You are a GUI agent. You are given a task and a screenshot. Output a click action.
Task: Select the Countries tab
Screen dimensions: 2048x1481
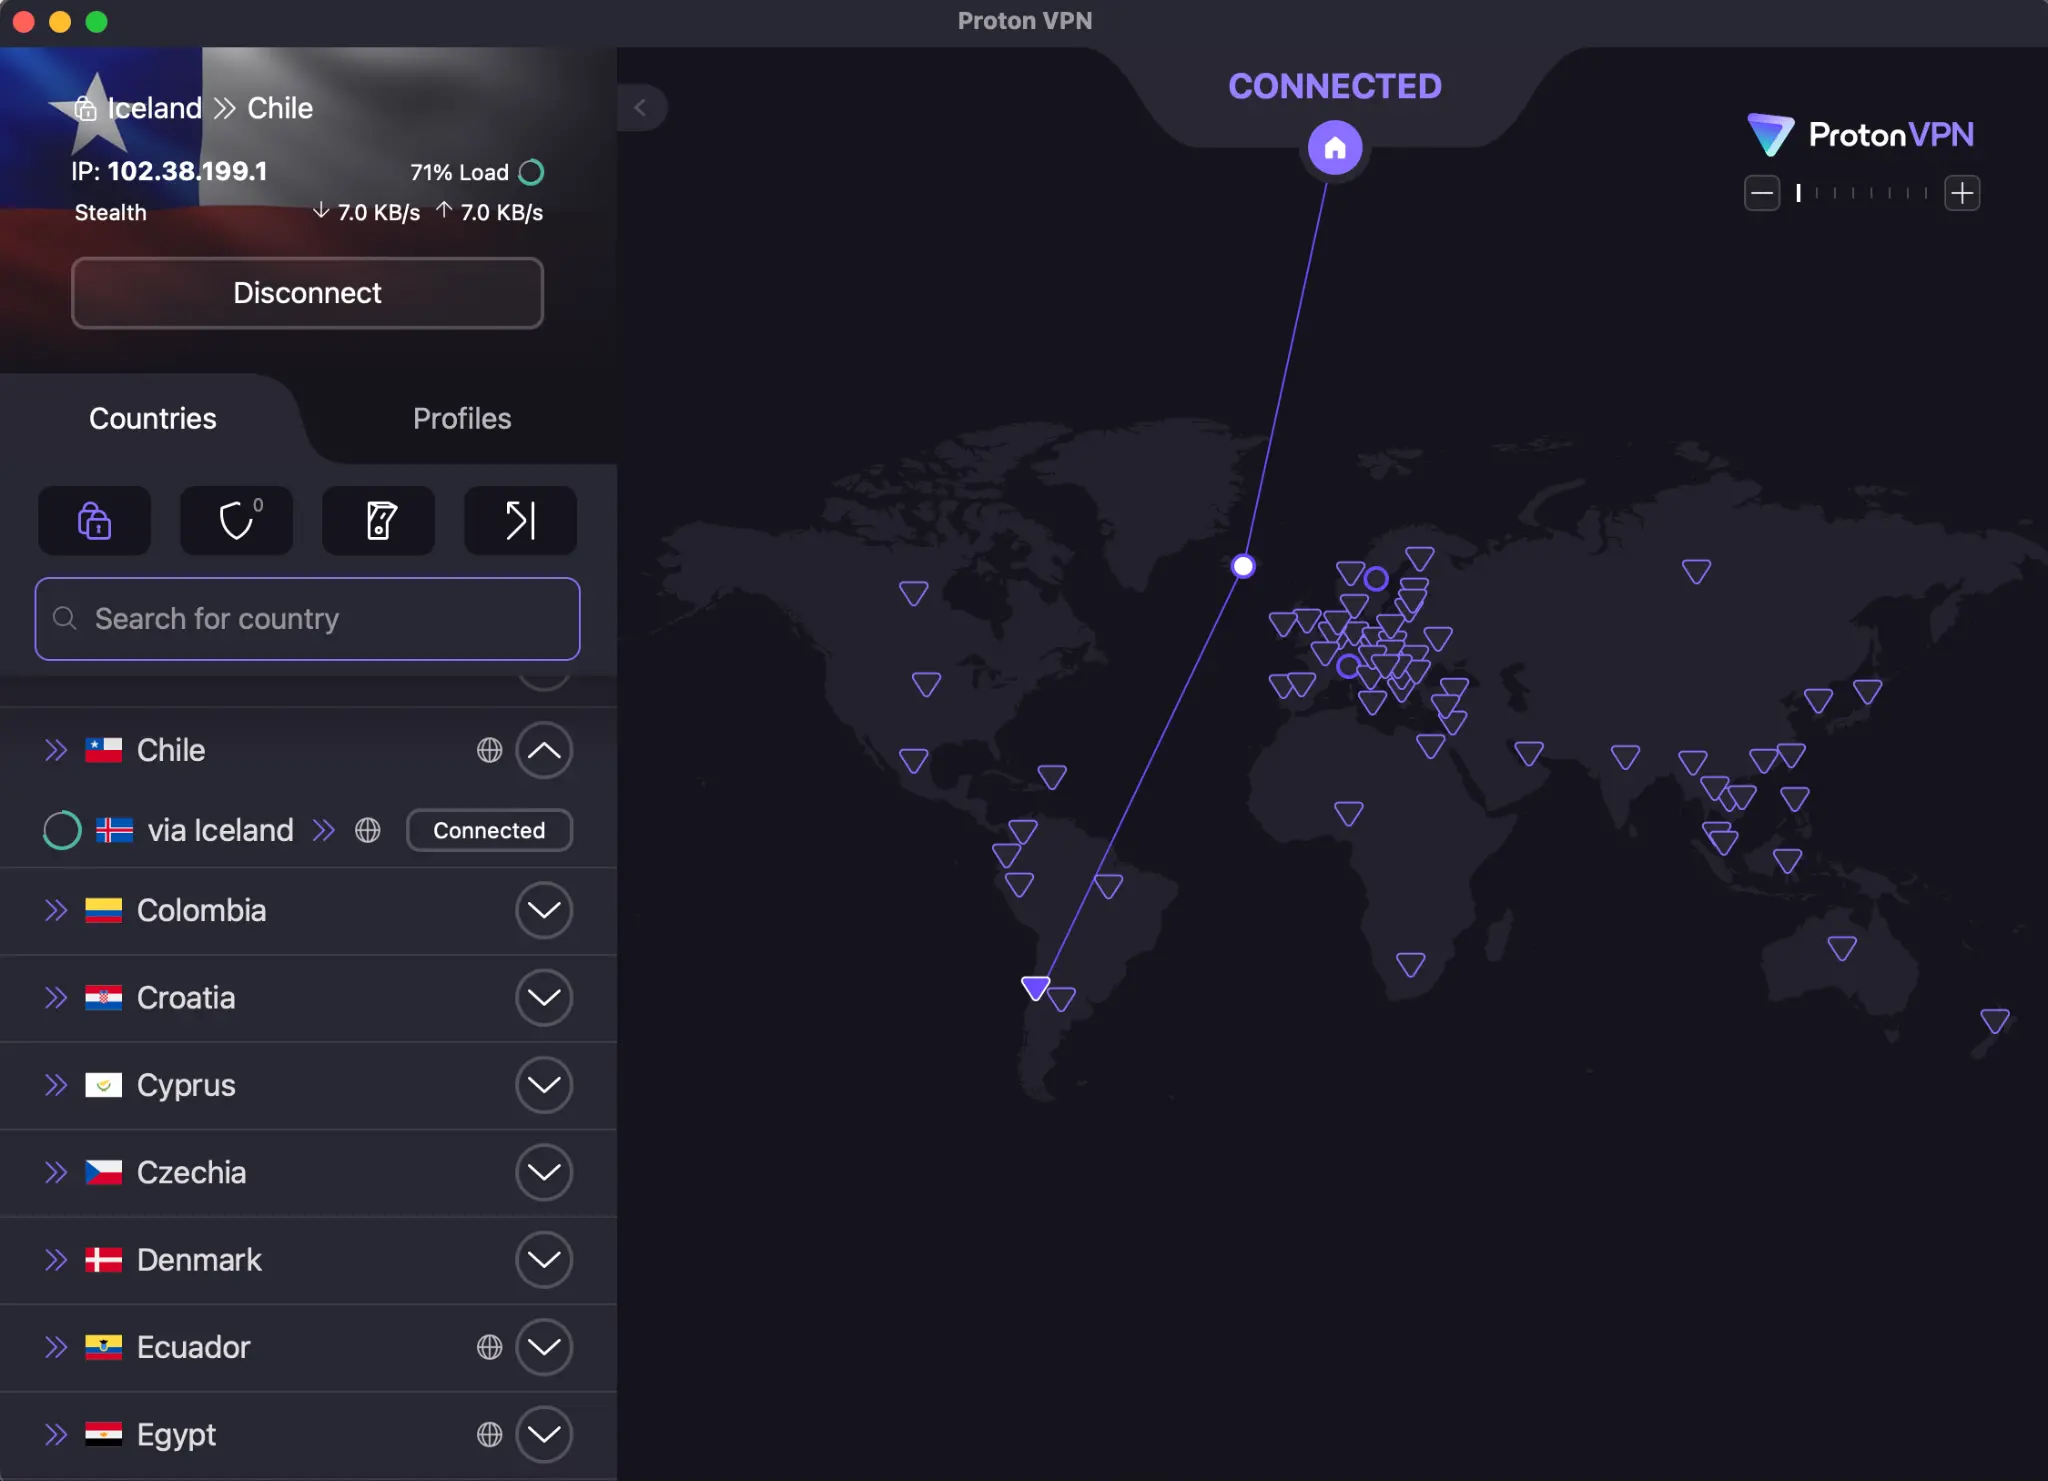[x=152, y=418]
